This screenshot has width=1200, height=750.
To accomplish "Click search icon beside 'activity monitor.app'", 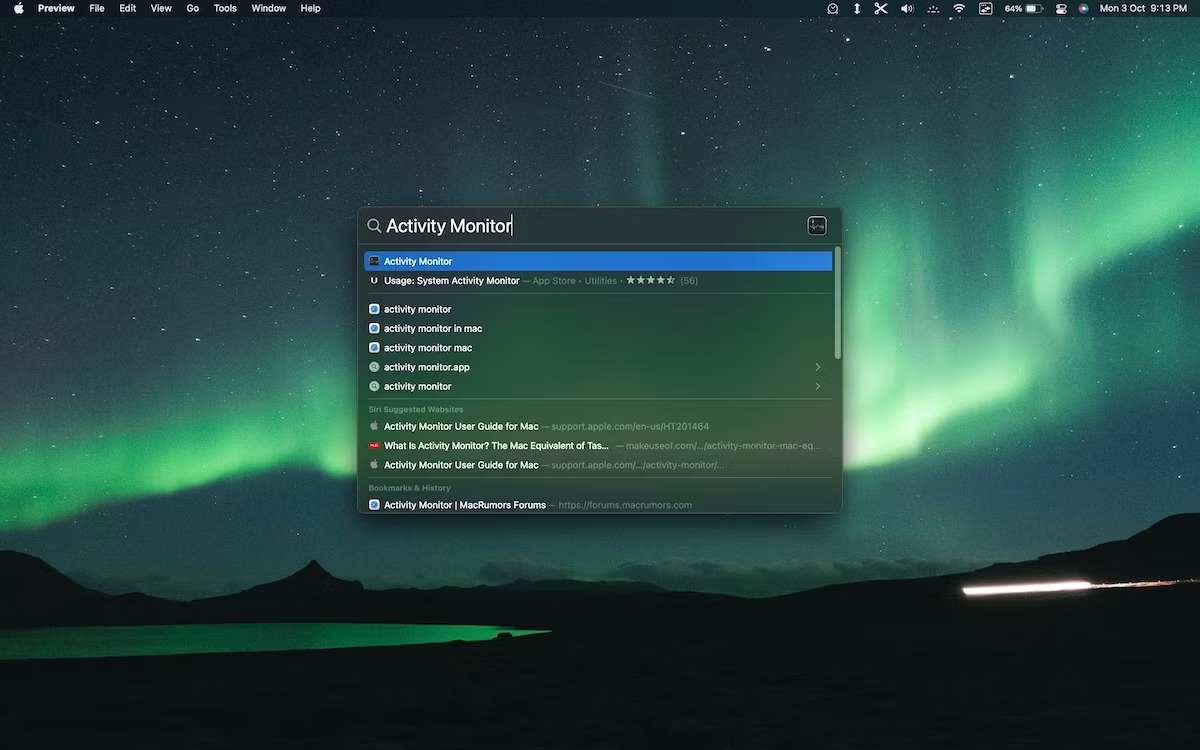I will tap(374, 367).
